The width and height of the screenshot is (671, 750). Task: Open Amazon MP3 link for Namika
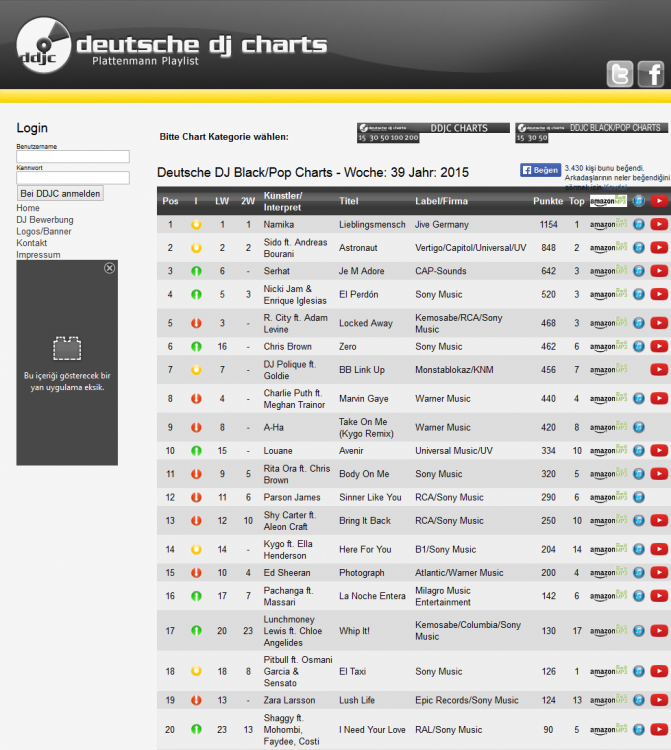608,224
